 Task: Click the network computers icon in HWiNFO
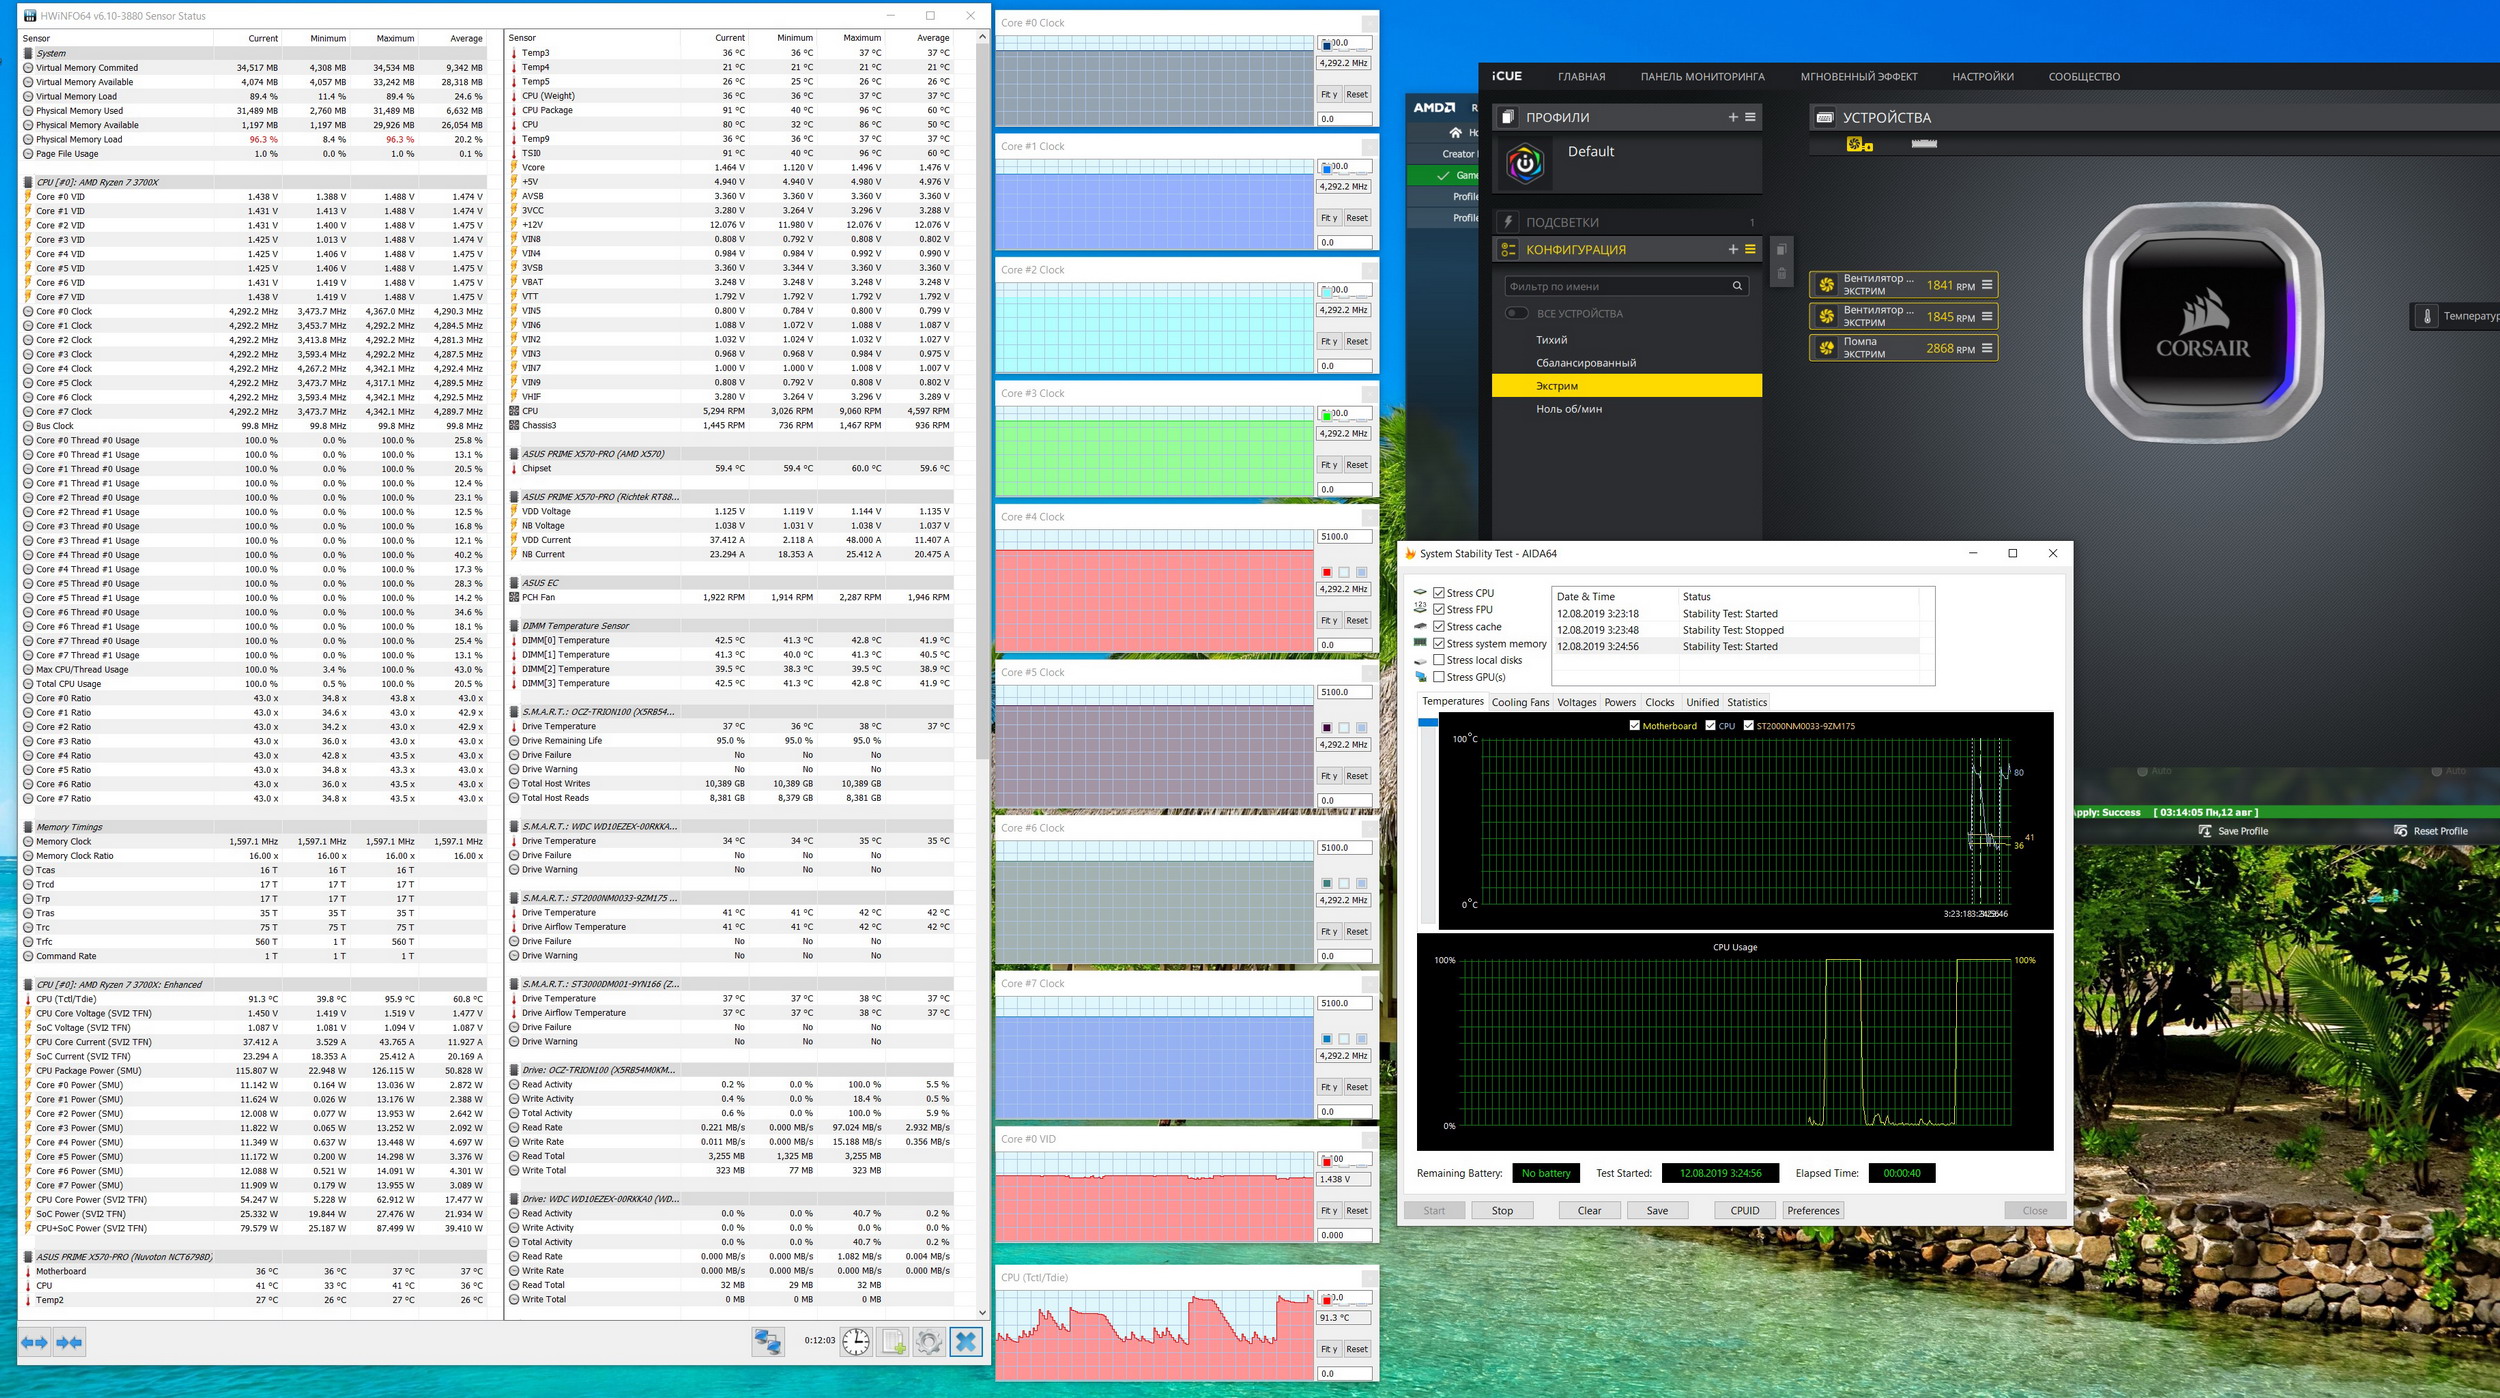pyautogui.click(x=768, y=1342)
